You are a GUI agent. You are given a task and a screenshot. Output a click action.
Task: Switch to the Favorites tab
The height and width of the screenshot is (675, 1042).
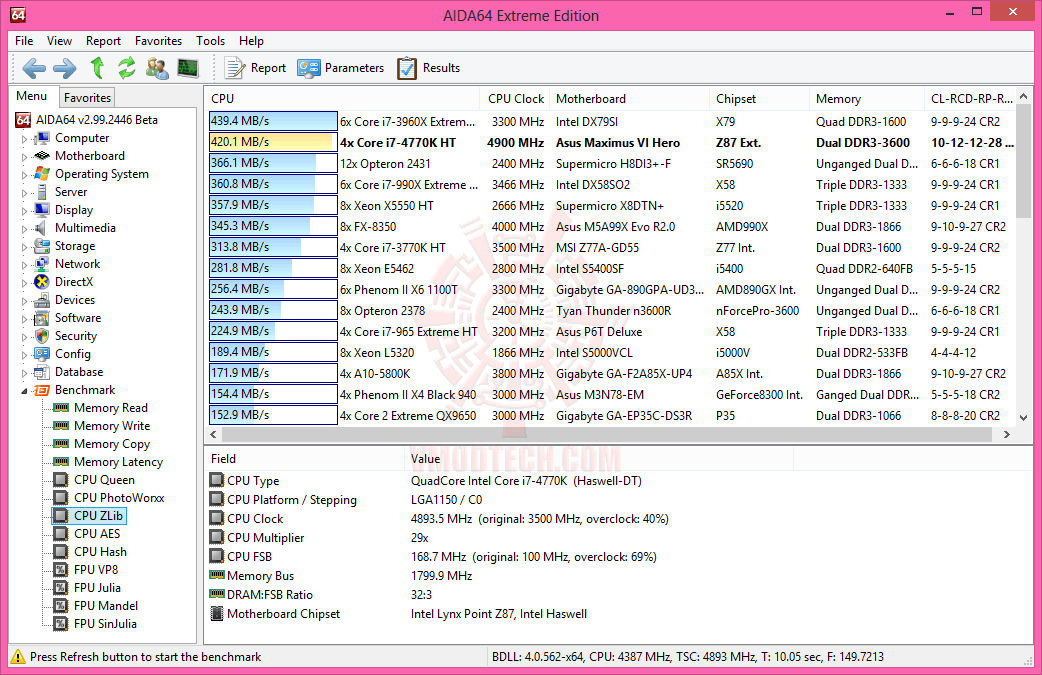(87, 98)
